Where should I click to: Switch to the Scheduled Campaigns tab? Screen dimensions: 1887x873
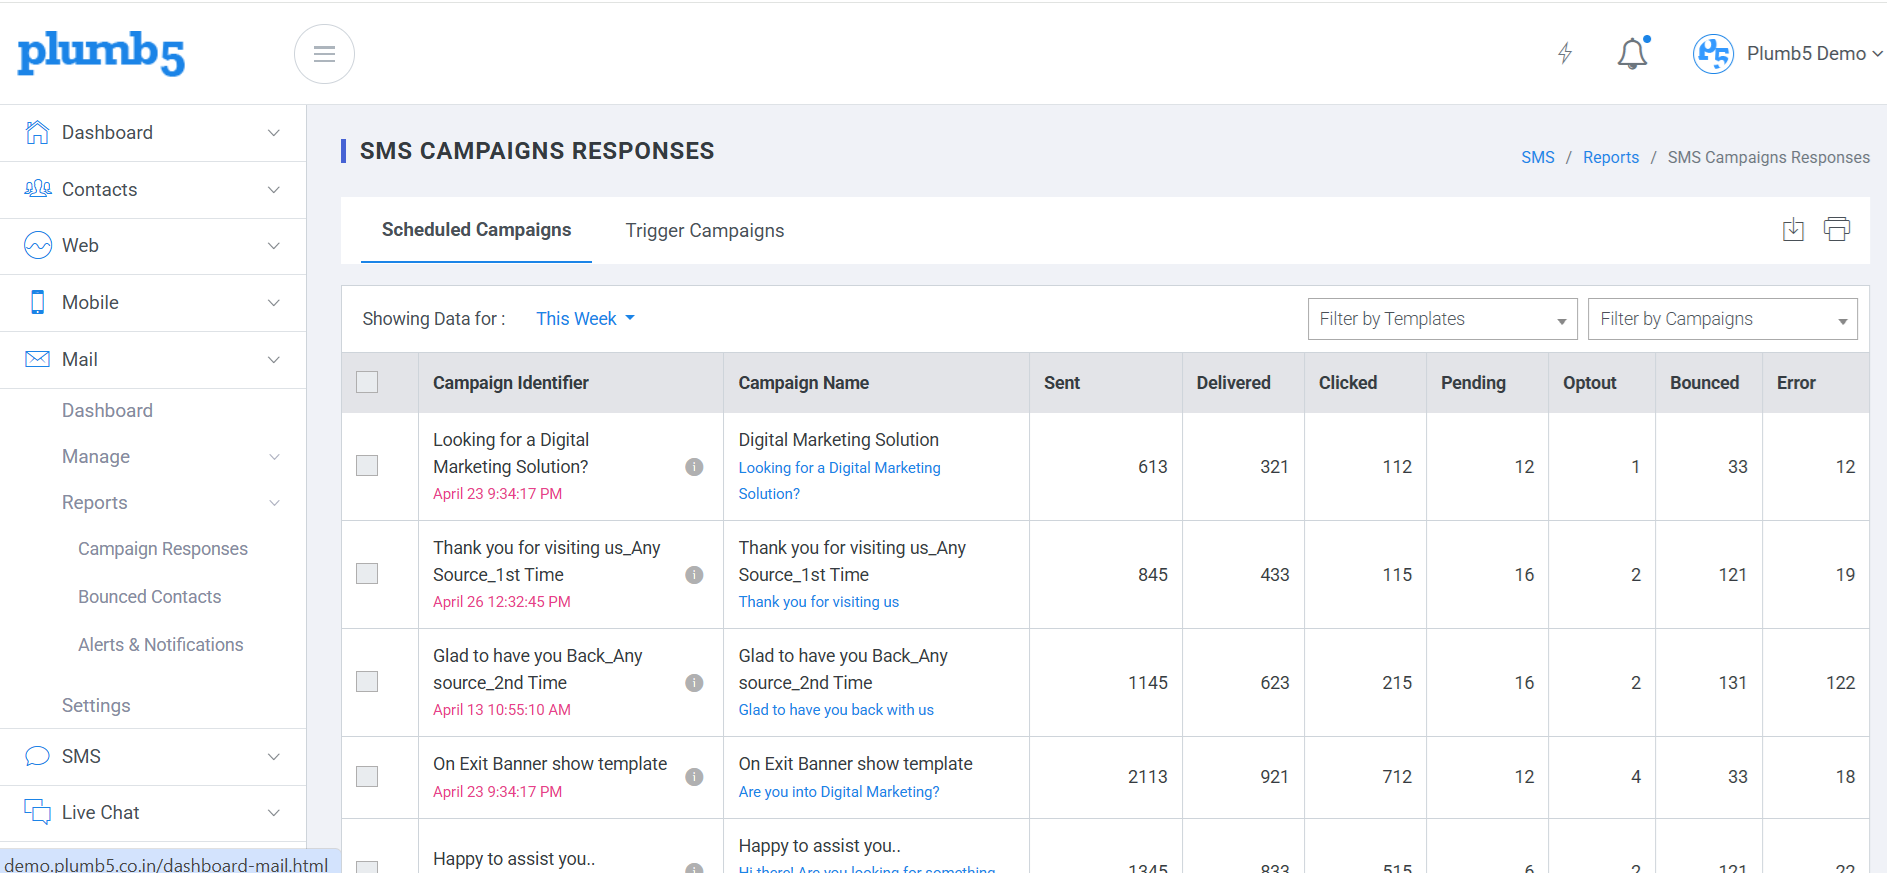(x=476, y=230)
